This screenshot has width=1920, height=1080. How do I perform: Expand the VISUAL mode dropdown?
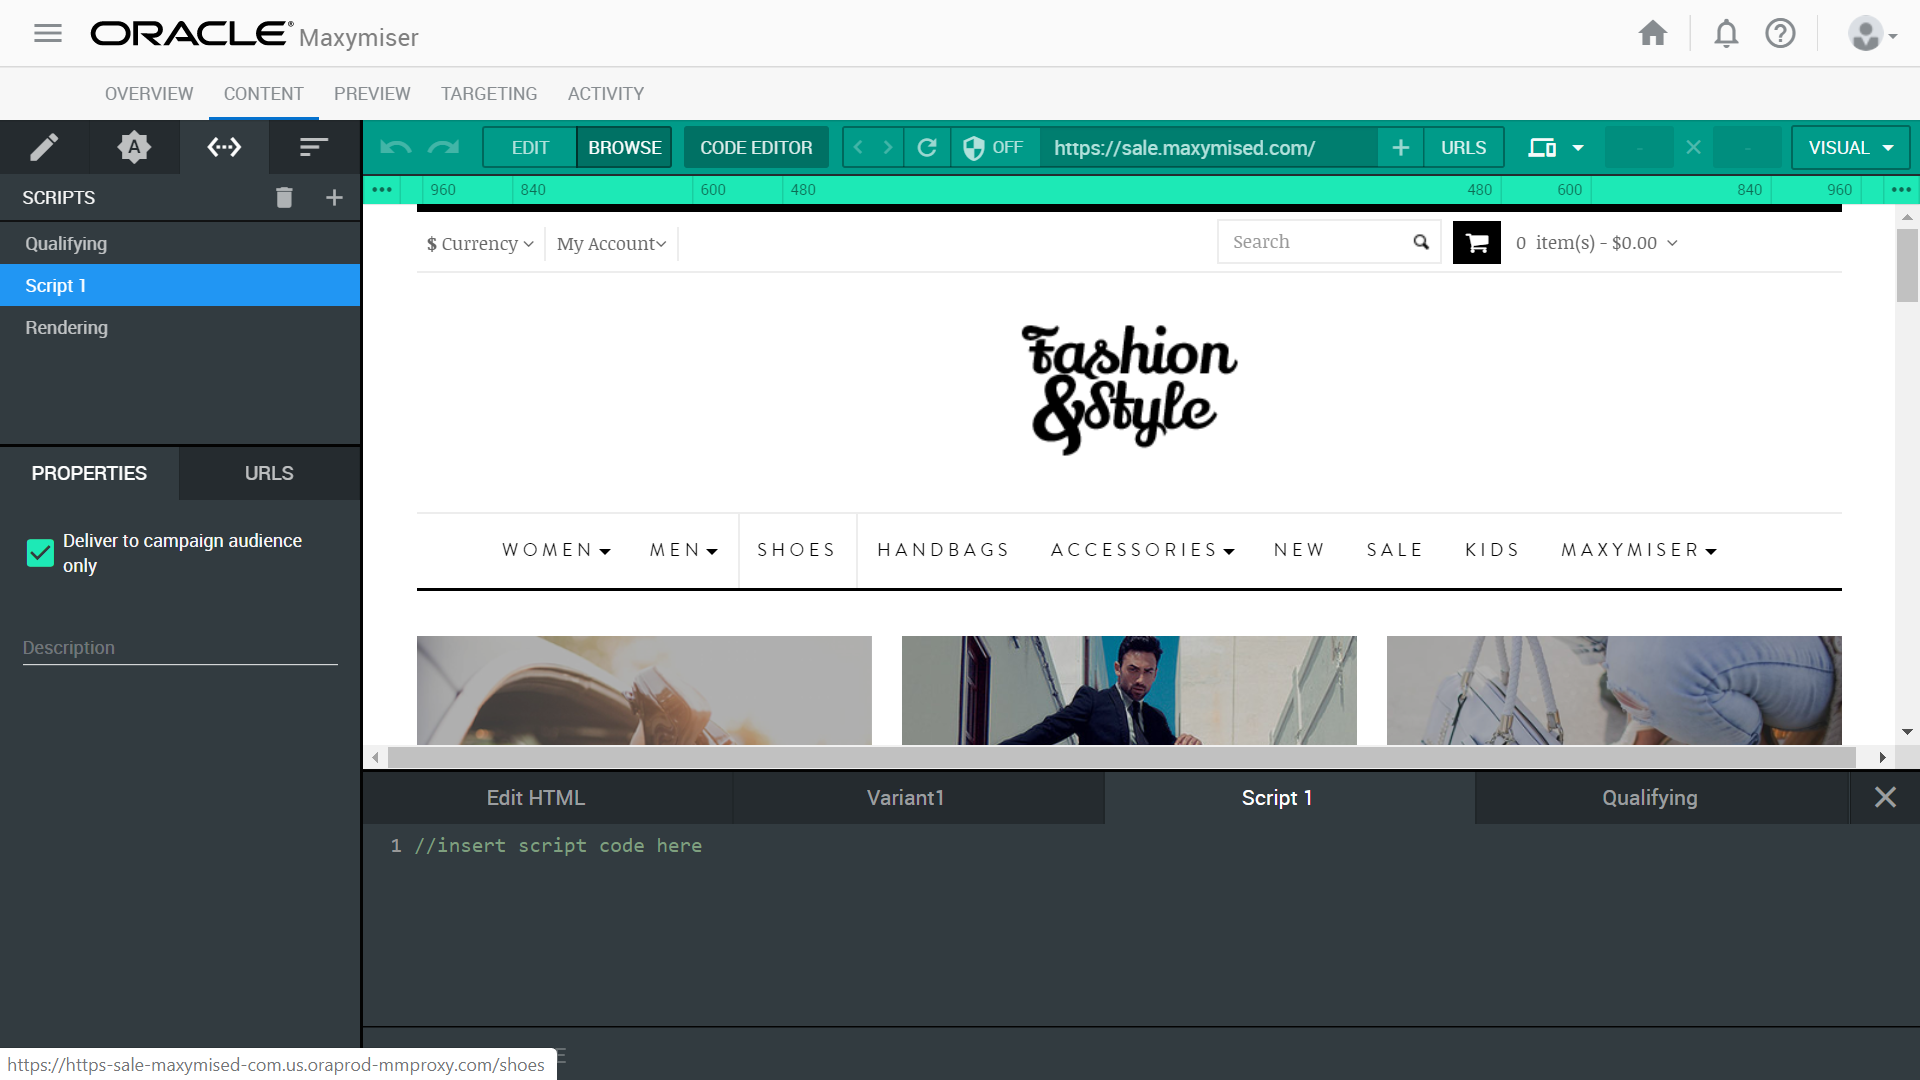(1850, 148)
